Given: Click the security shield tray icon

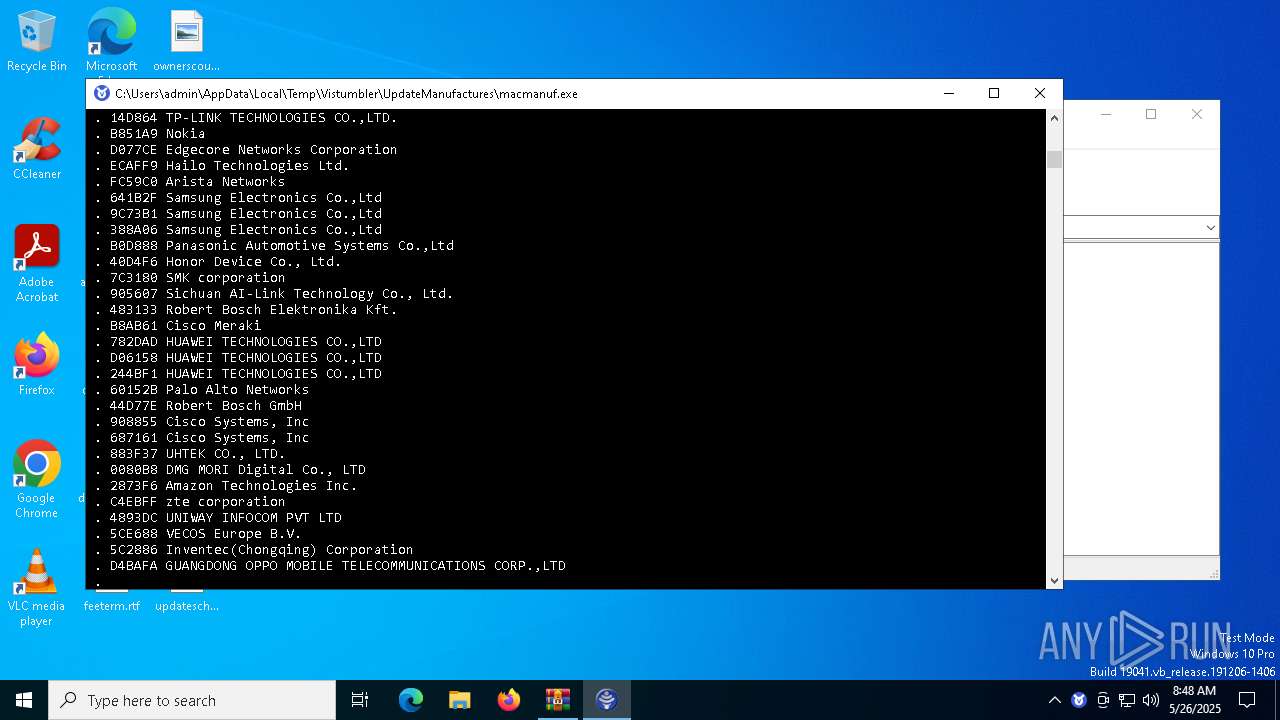Looking at the screenshot, I should (1079, 700).
